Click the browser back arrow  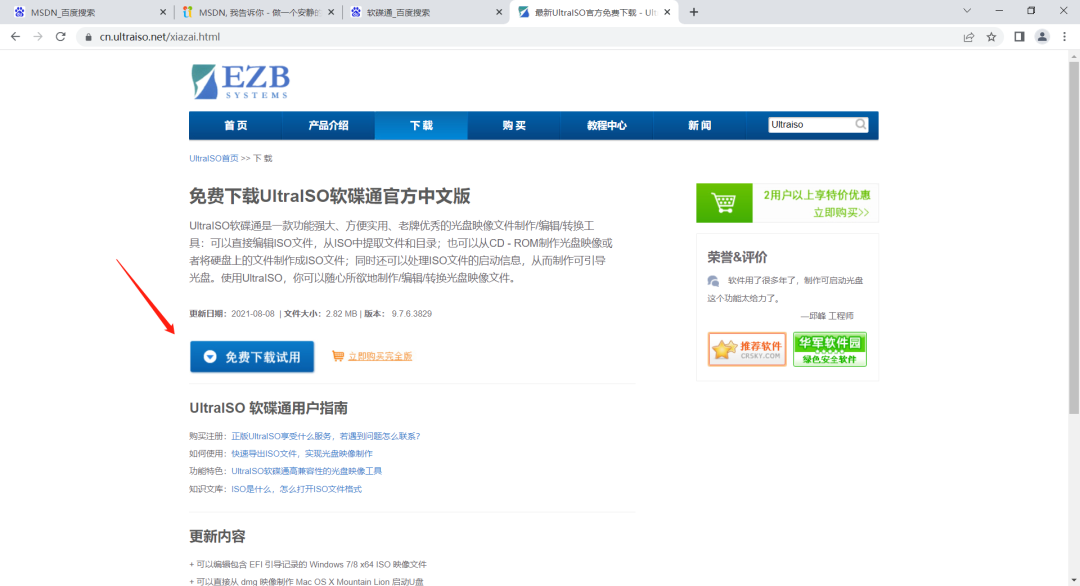click(15, 36)
